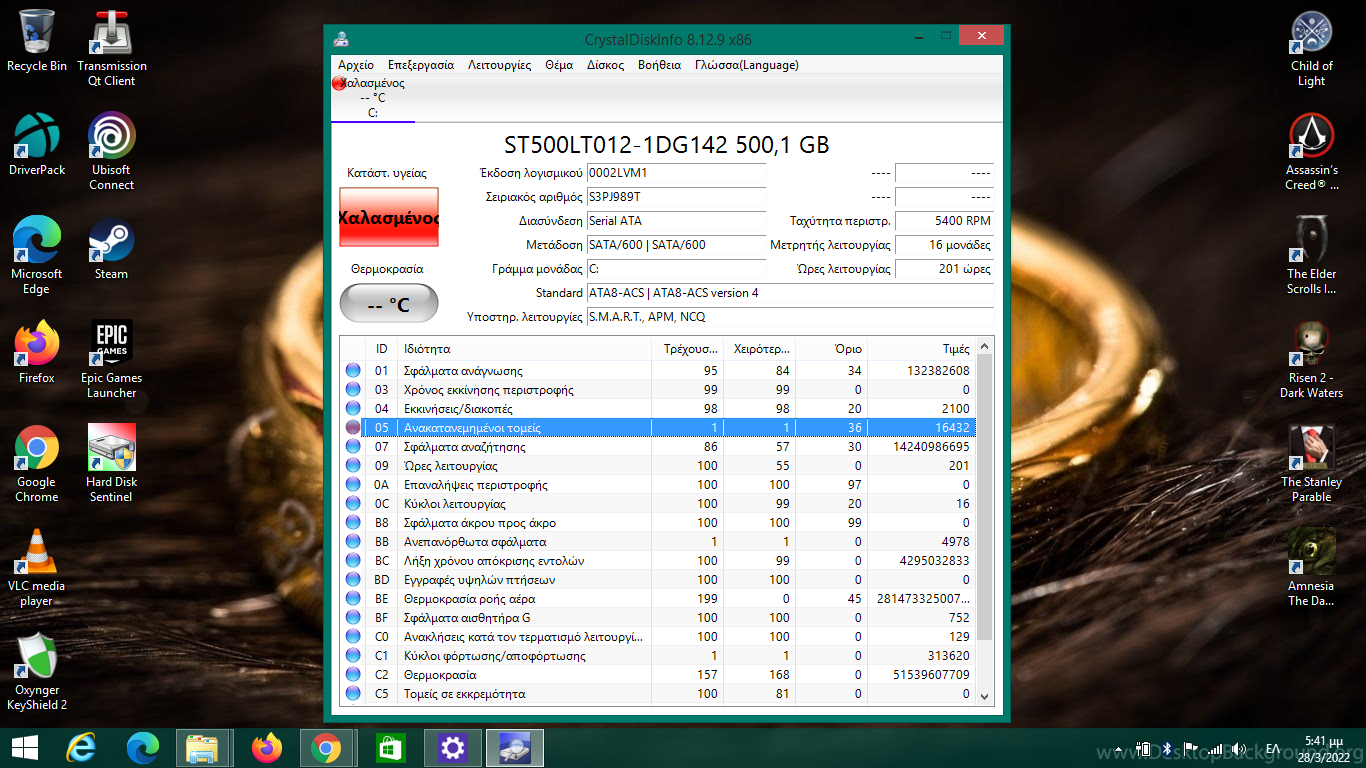Open the Λειτουργίες menu

499,65
